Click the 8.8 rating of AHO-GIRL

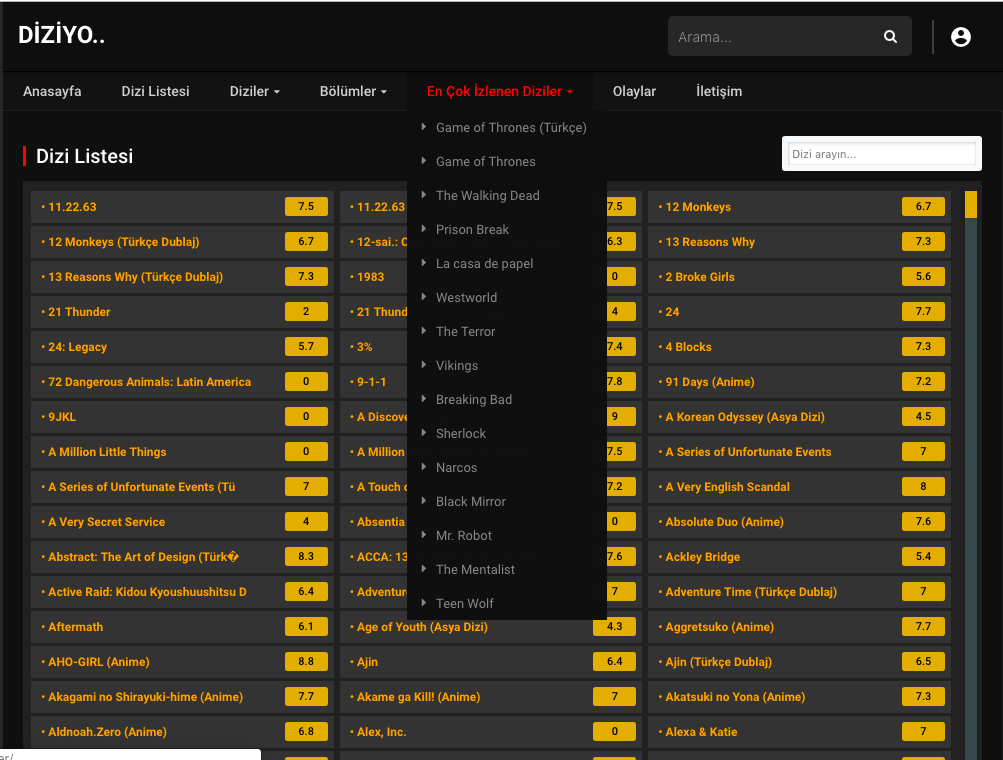306,661
